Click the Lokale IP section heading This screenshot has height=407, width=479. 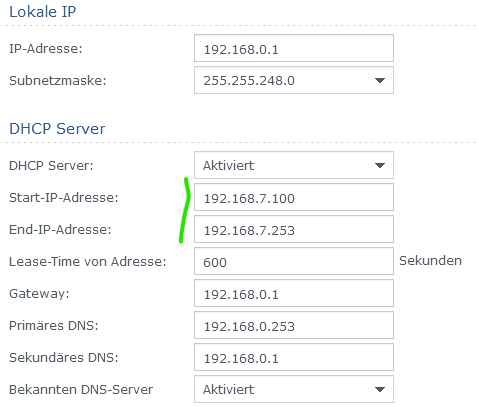(x=43, y=12)
